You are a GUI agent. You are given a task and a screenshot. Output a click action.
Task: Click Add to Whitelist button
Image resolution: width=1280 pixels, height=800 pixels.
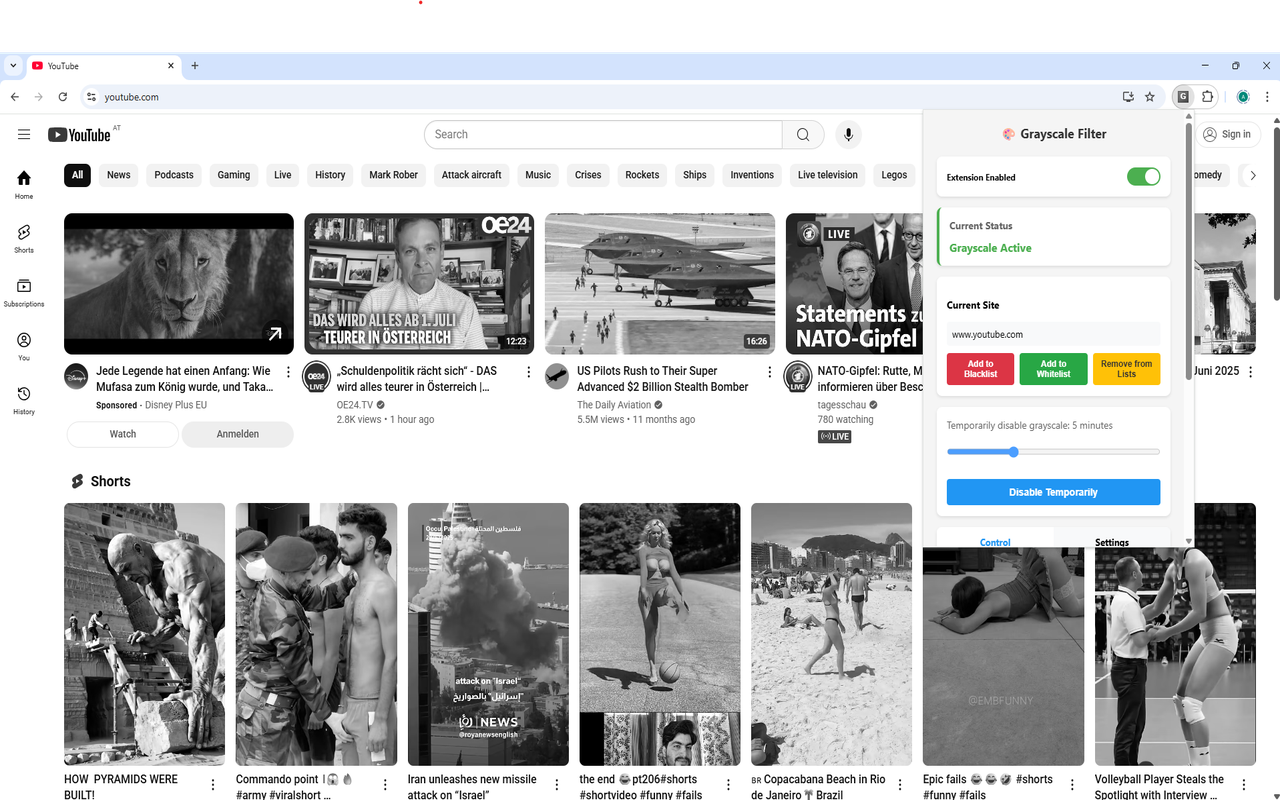pos(1053,369)
